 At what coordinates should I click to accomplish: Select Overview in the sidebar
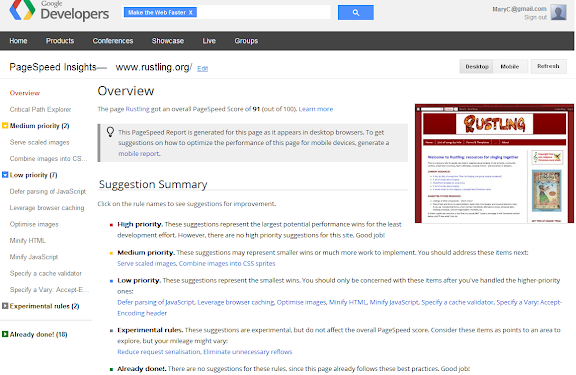(x=25, y=93)
